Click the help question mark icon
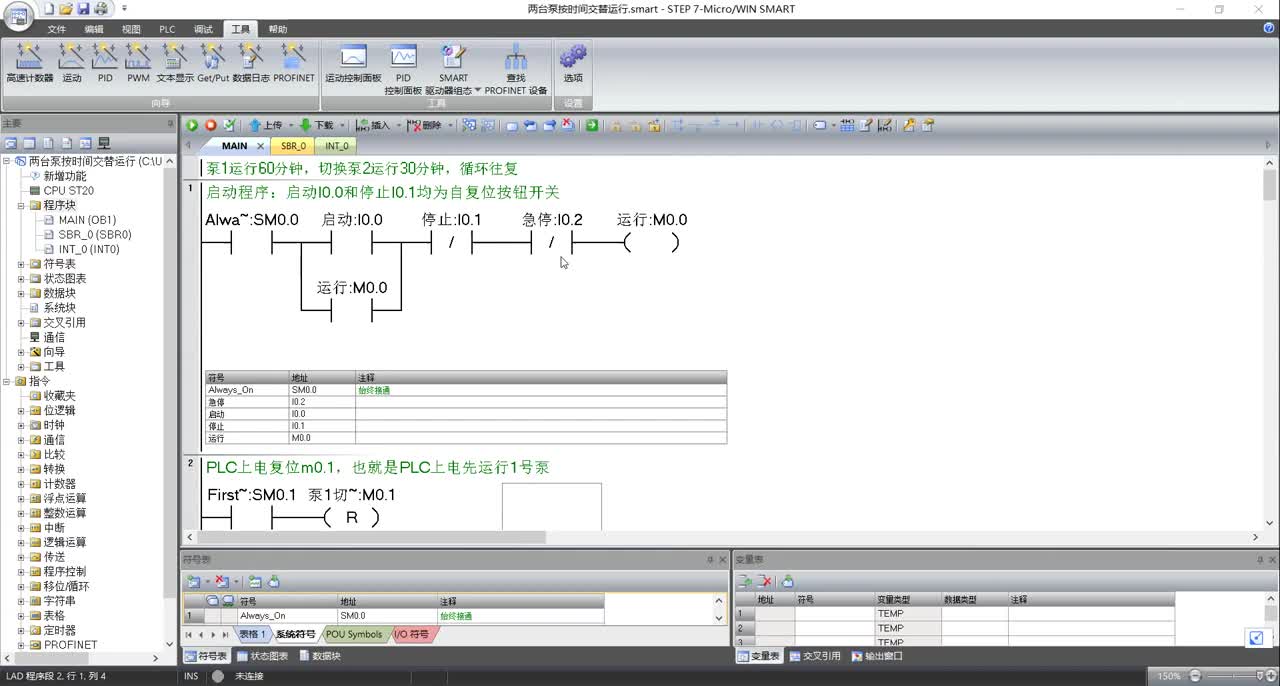1280x686 pixels. point(1268,29)
